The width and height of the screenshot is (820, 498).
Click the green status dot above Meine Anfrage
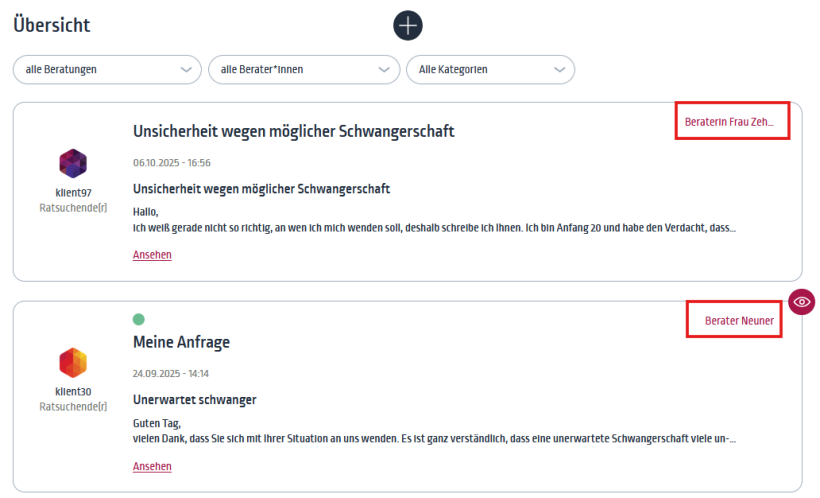point(139,319)
